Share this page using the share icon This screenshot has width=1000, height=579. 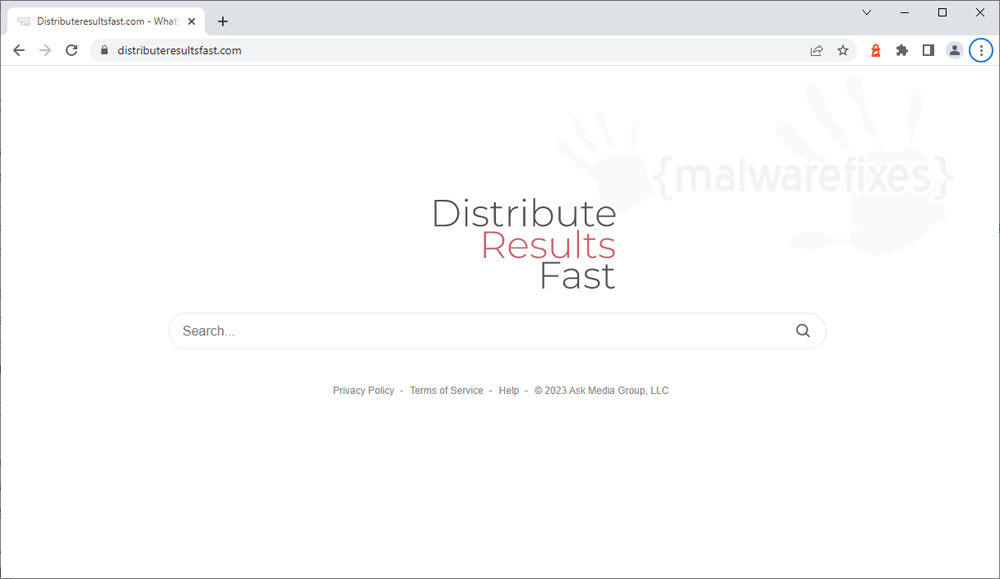(x=816, y=50)
